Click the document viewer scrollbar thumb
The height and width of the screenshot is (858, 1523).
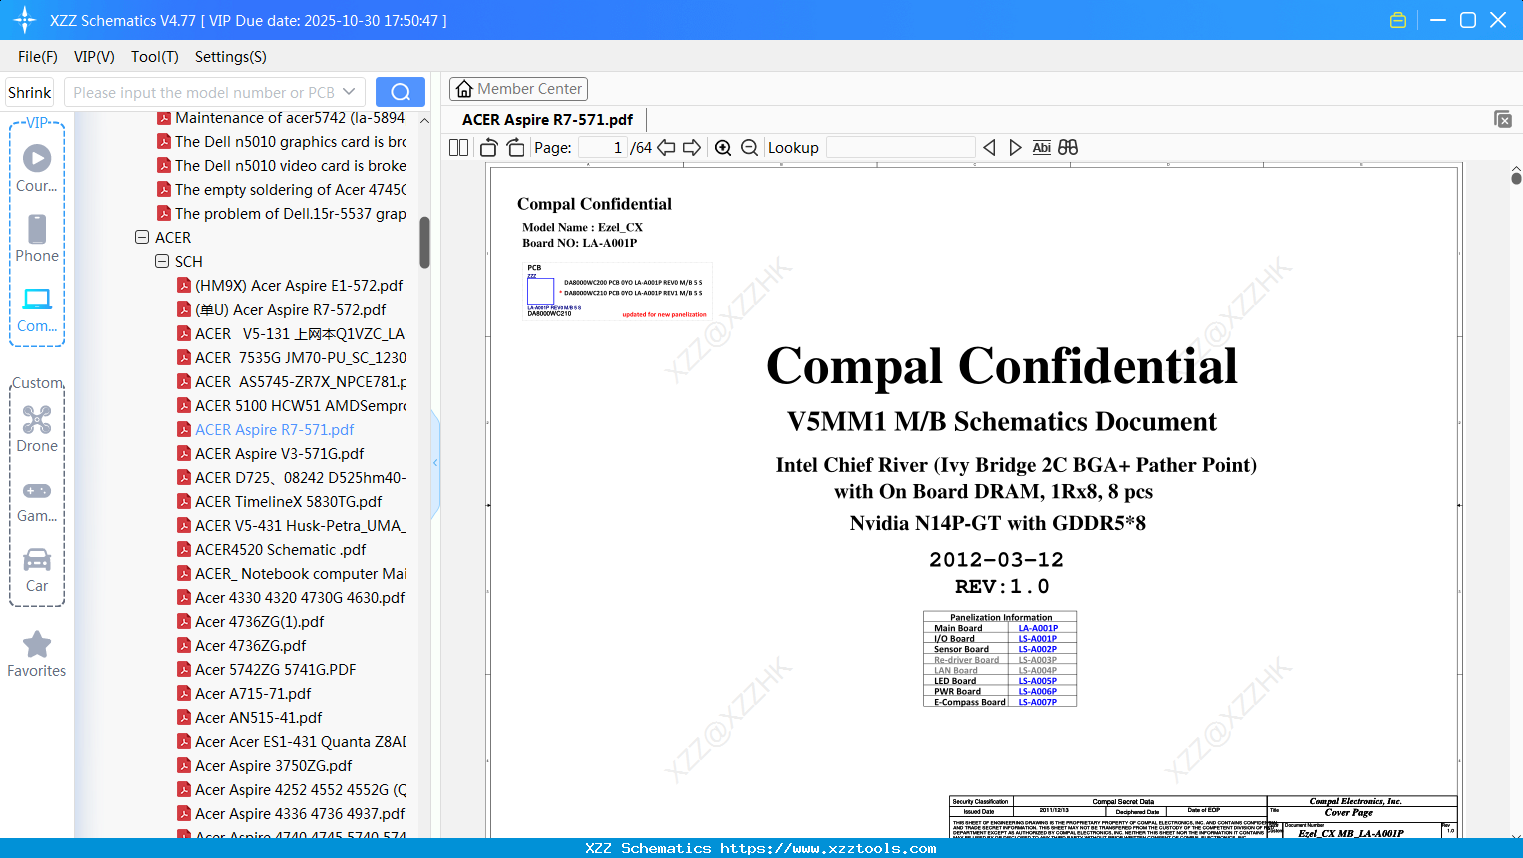tap(1516, 179)
